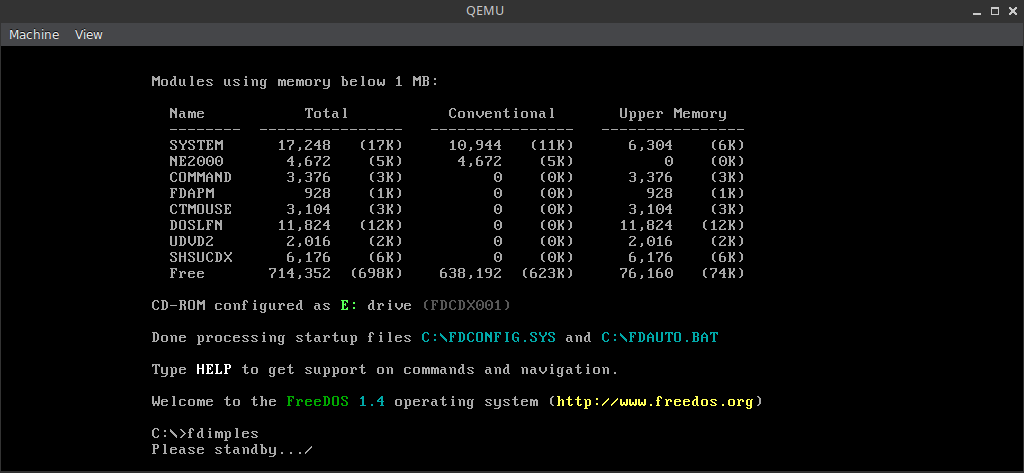Click the FDAPM module name

191,193
